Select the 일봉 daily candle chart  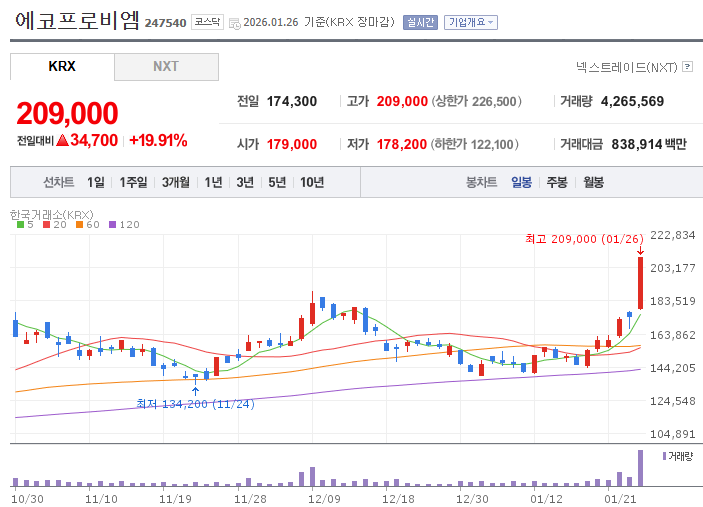tap(521, 182)
